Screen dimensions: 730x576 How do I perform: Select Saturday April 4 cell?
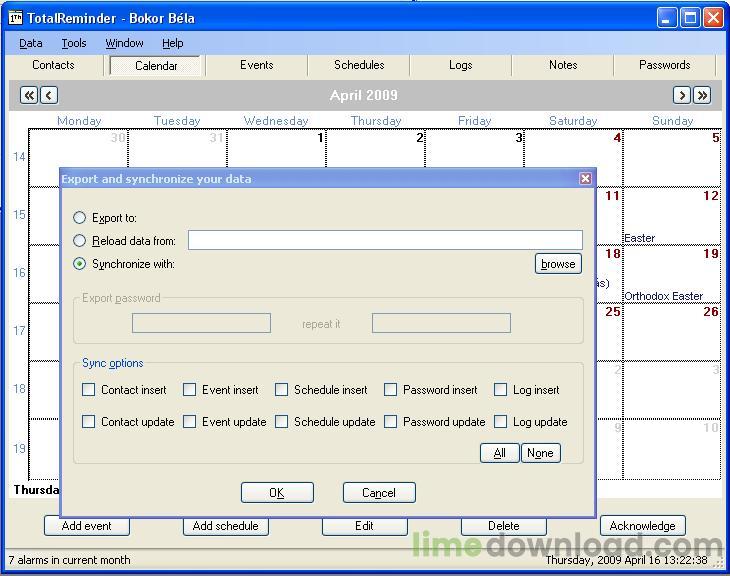tap(574, 149)
